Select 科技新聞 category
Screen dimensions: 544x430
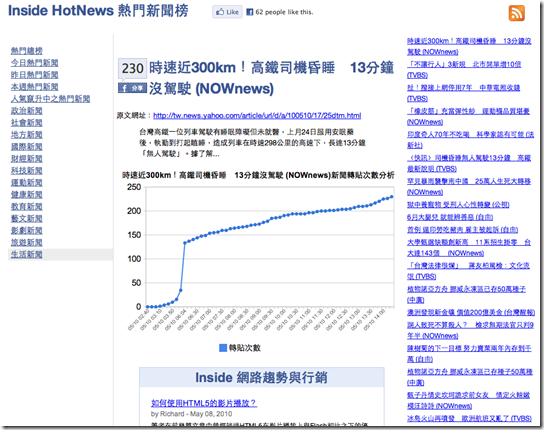pos(27,171)
